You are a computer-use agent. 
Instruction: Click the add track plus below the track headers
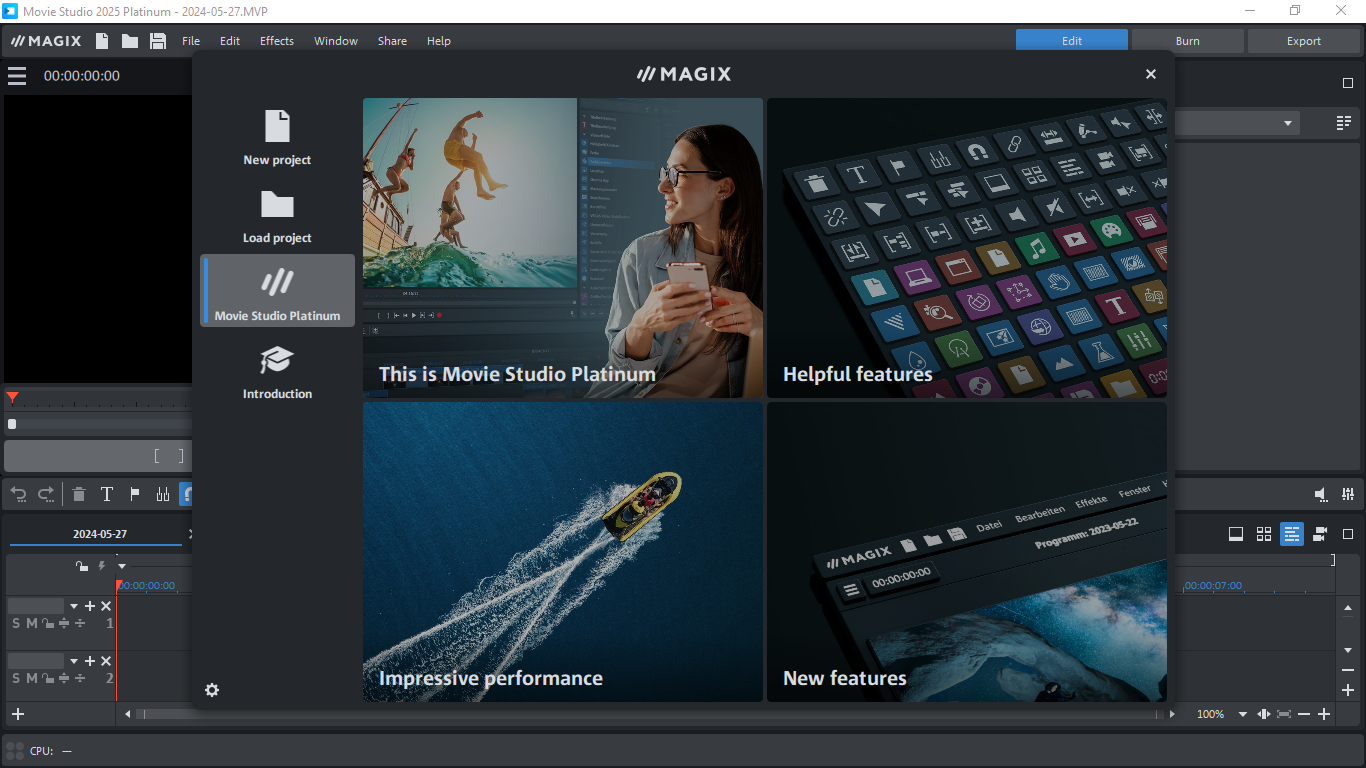click(17, 714)
